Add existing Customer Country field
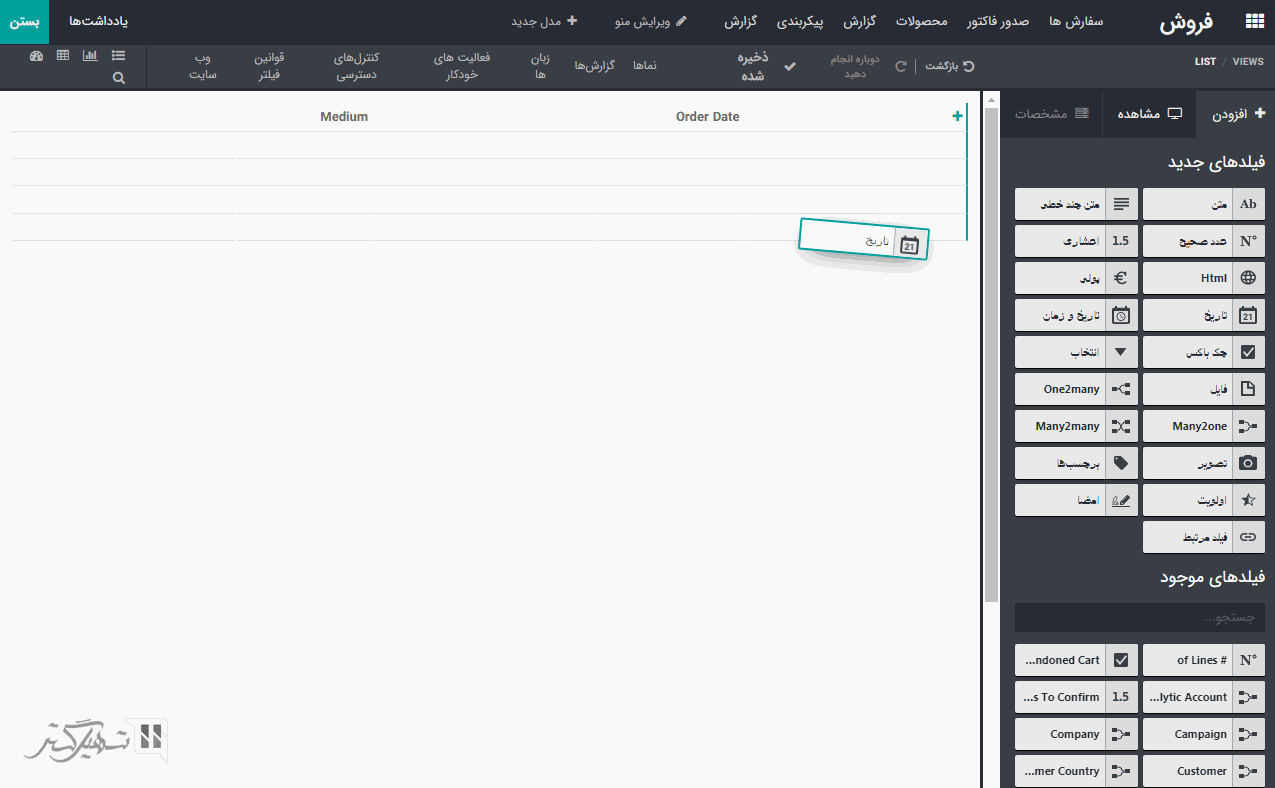Image resolution: width=1275 pixels, height=788 pixels. [1076, 771]
